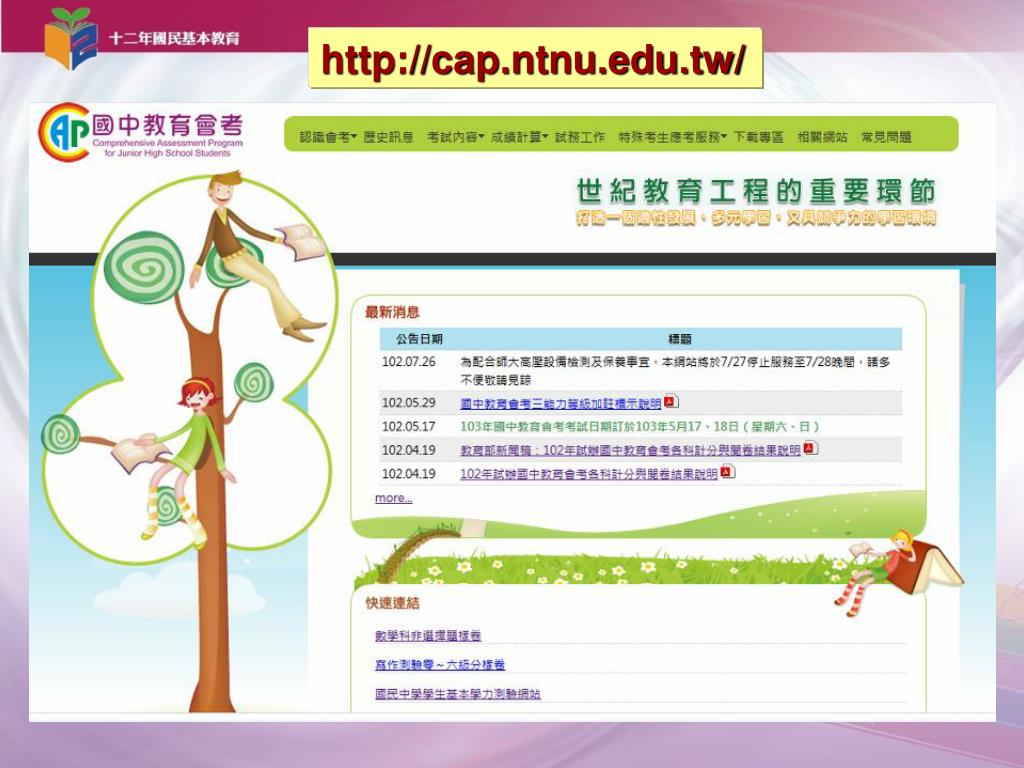Expand the 認識會考 dropdown menu
Screen dimensions: 1024x768
coord(328,137)
